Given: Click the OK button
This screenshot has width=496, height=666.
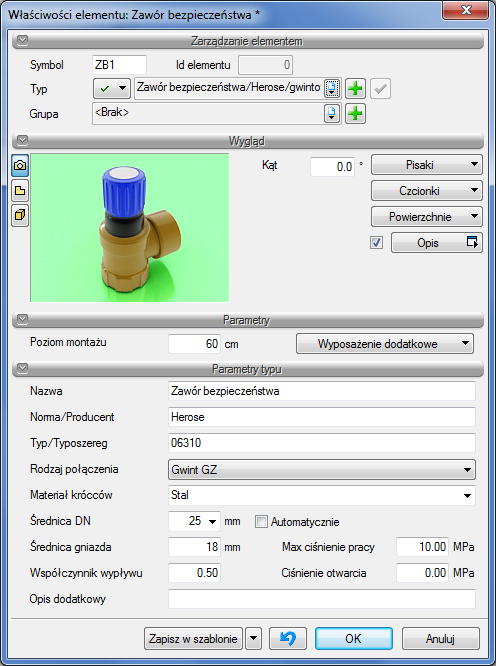Looking at the screenshot, I should [x=354, y=638].
